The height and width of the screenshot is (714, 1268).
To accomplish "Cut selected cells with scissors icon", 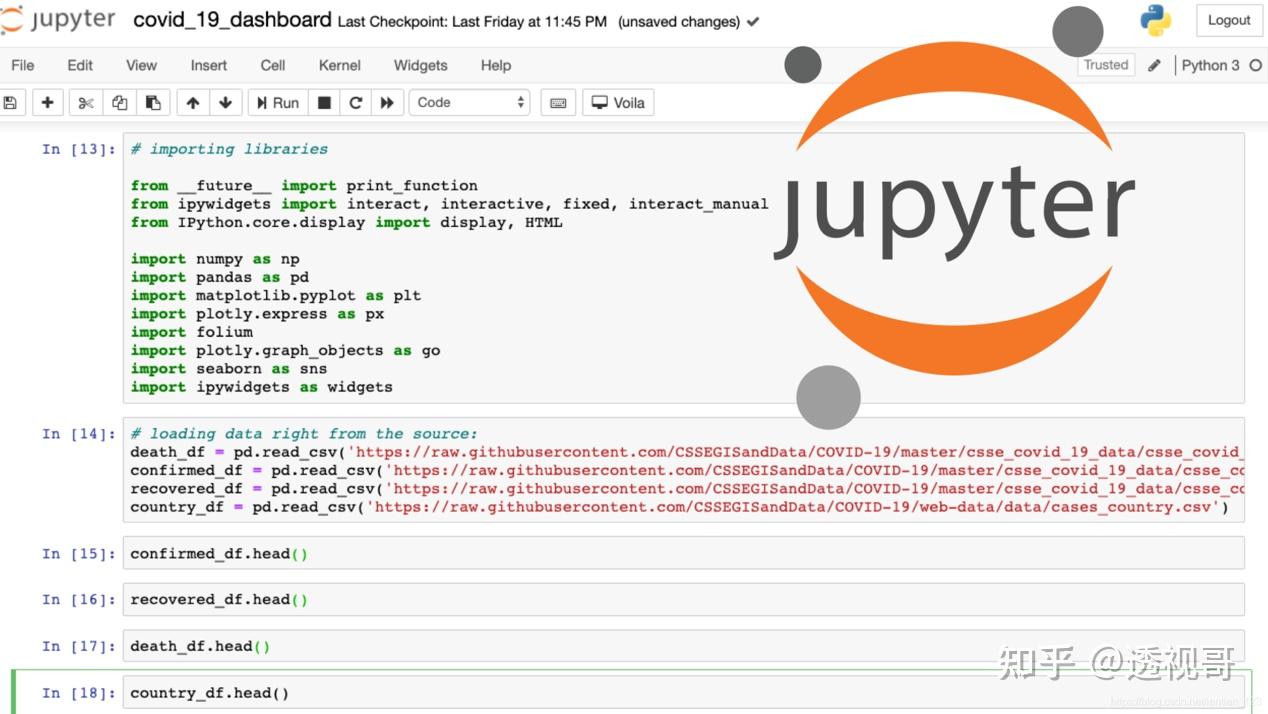I will [x=86, y=102].
